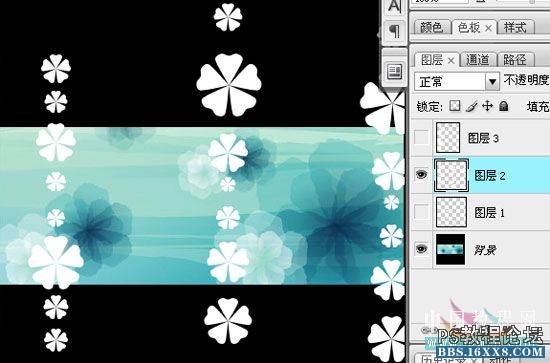Screen dimensions: 550x363
Task: Show 图层 1 layer visibility
Action: point(421,212)
